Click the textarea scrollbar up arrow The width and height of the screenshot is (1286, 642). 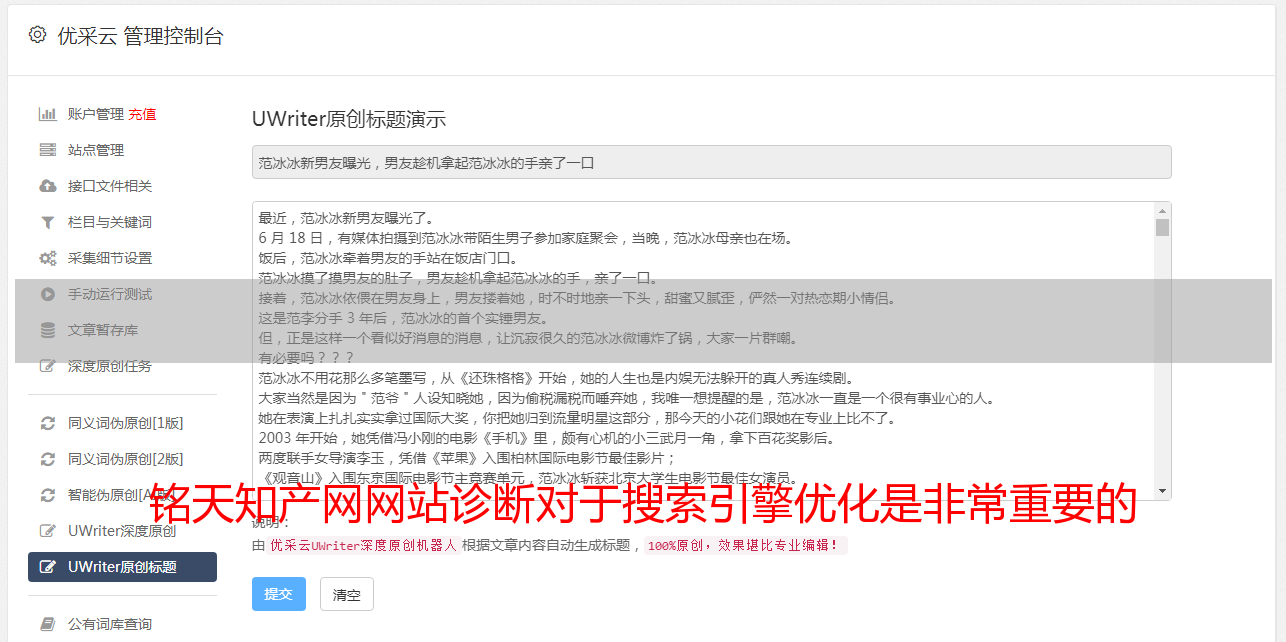1162,211
